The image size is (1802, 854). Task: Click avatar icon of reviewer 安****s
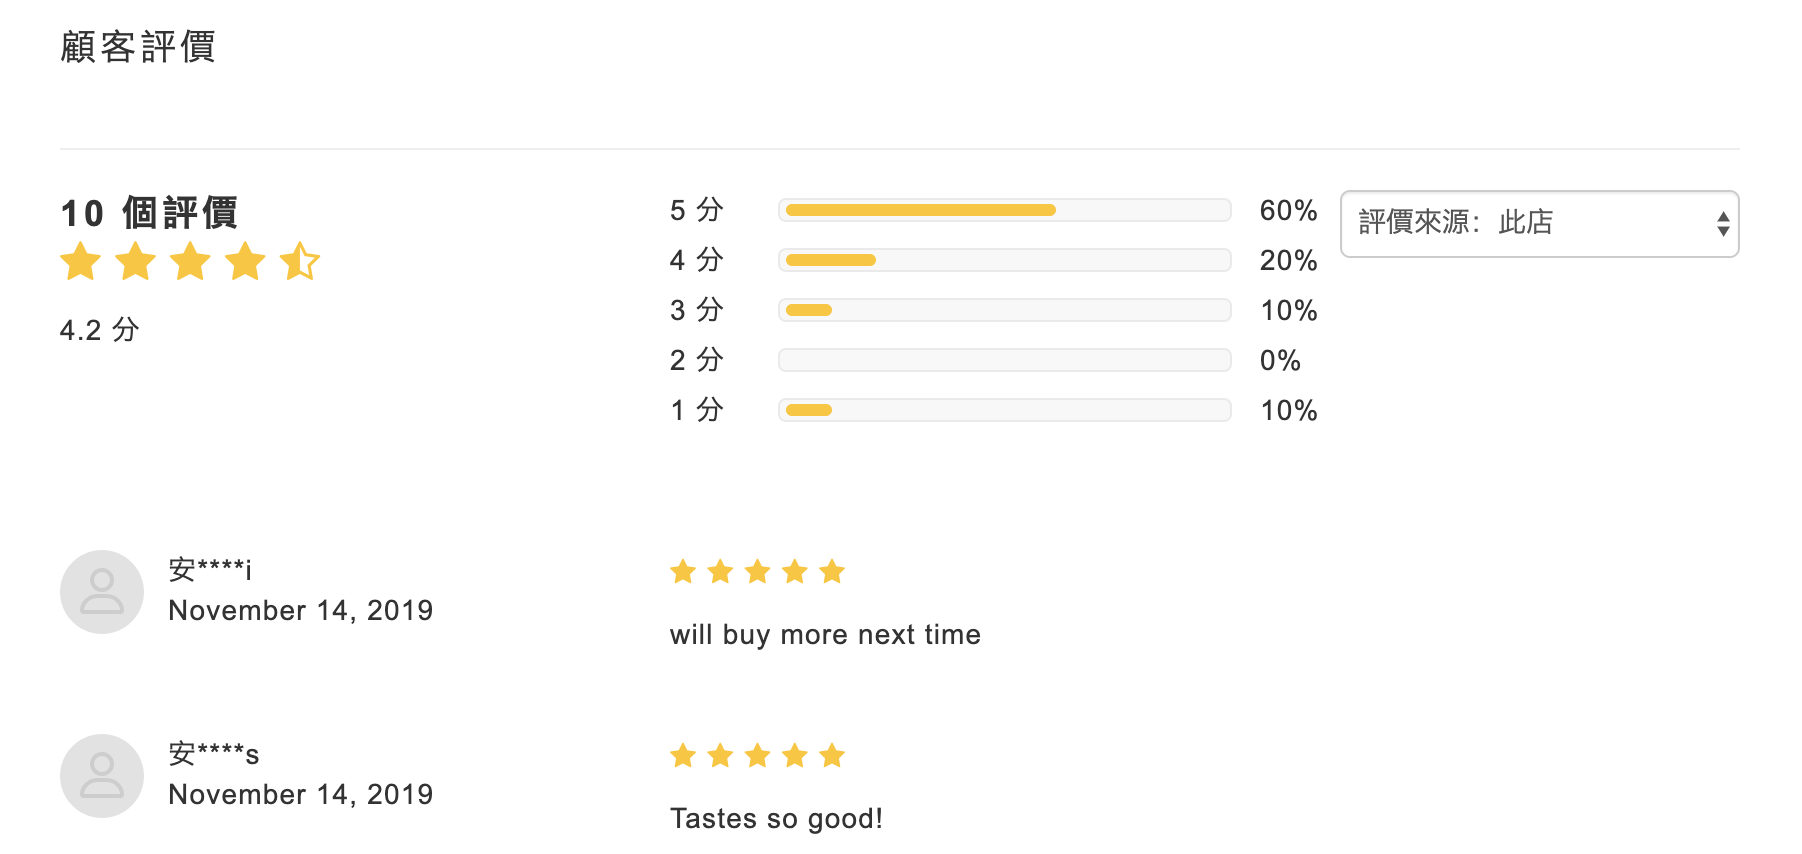(x=102, y=776)
